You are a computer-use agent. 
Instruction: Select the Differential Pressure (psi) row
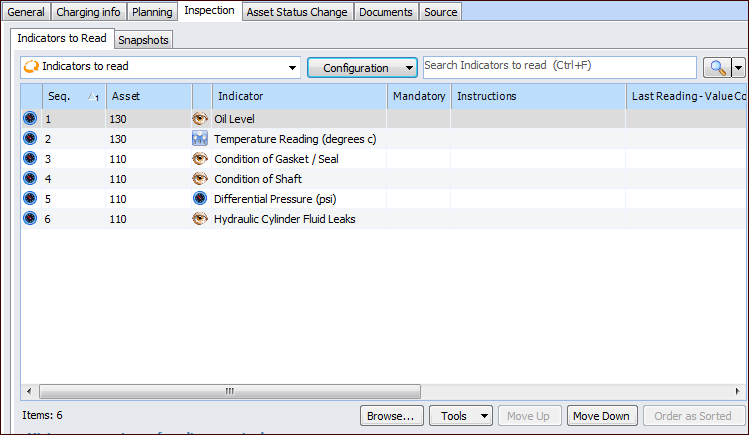[x=384, y=199]
